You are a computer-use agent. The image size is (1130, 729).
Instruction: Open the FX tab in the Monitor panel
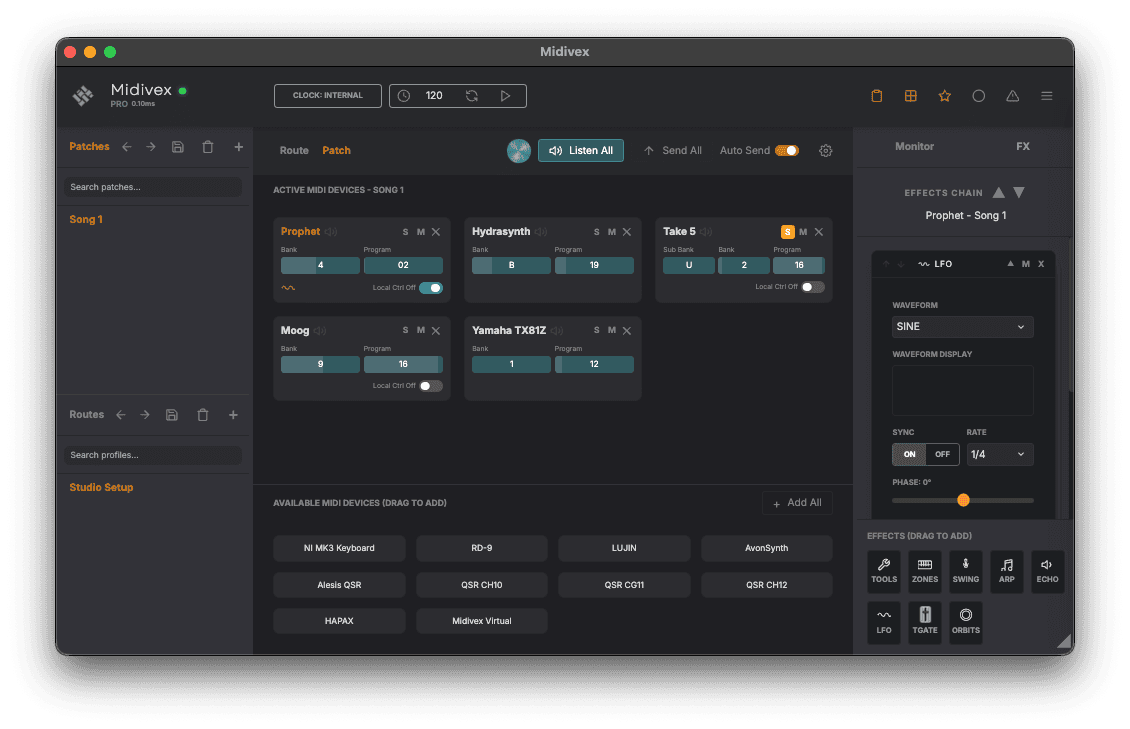(1022, 146)
